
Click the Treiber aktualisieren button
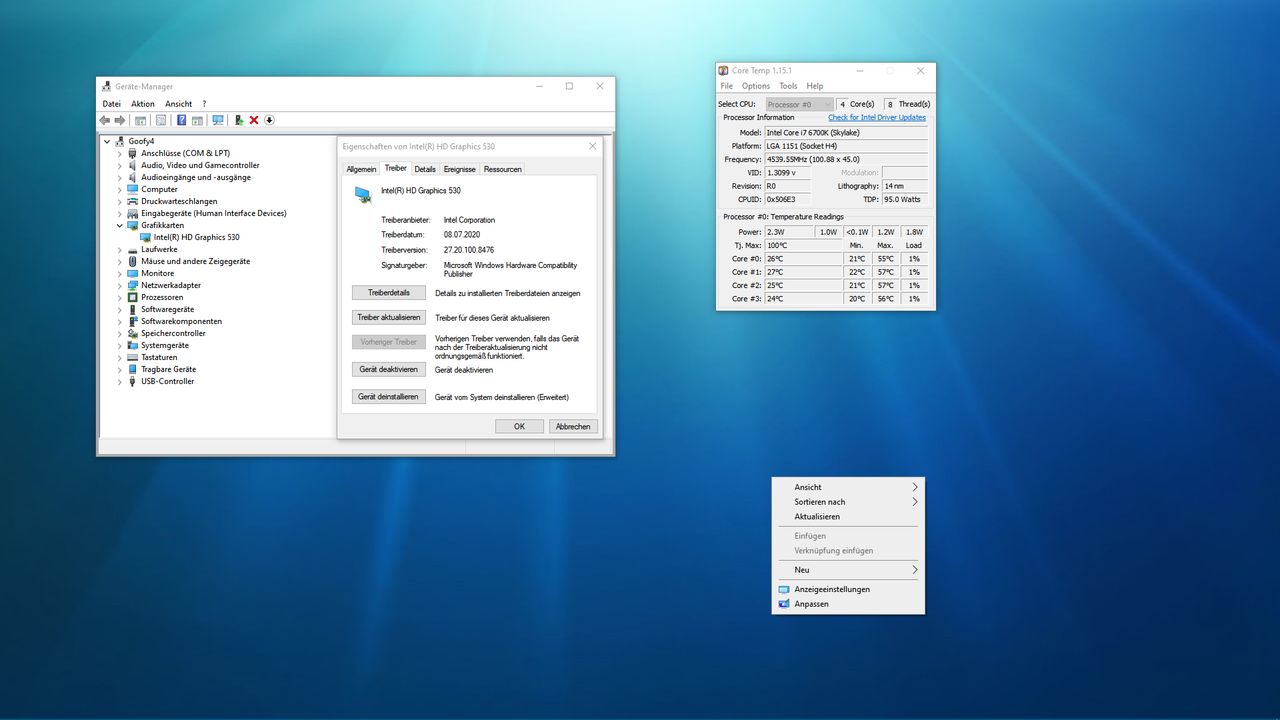tap(389, 317)
